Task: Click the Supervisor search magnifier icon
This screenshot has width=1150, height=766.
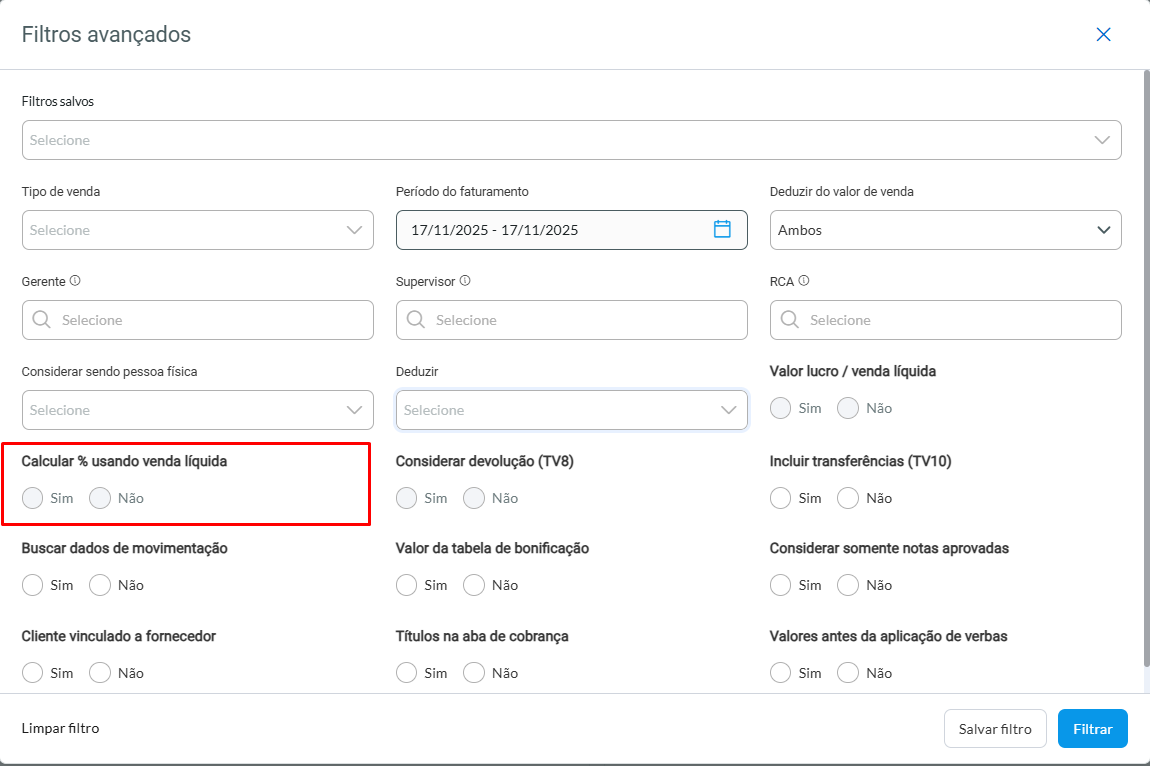Action: coord(415,320)
